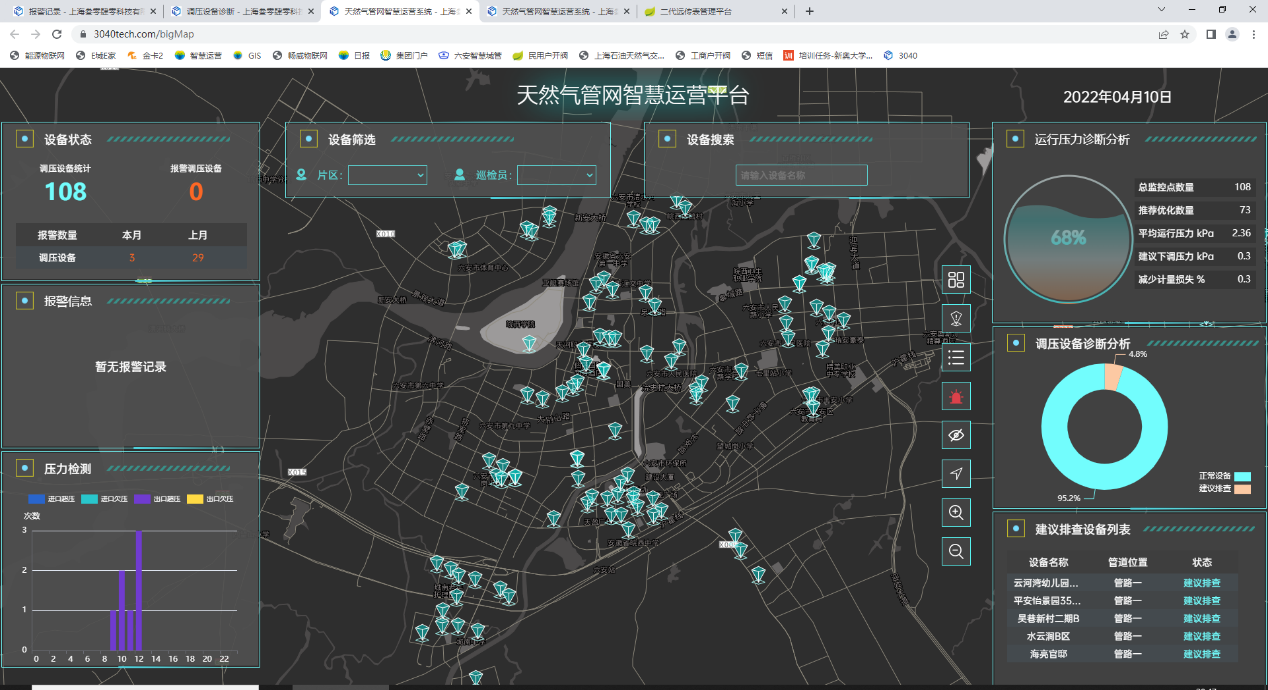Click 建议排查 link for 水云涧B区

(x=1201, y=636)
